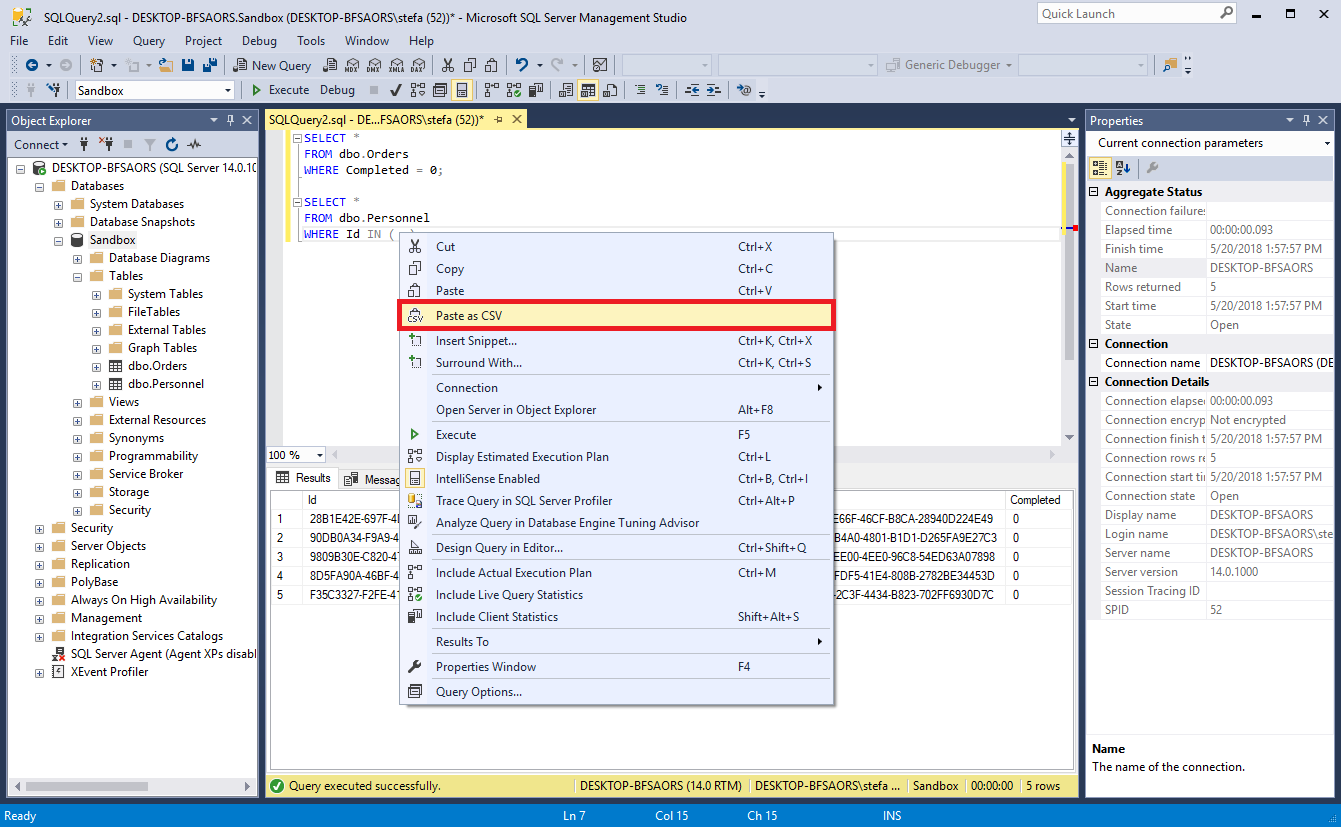
Task: Open the Sandbox database dropdown
Action: (x=226, y=90)
